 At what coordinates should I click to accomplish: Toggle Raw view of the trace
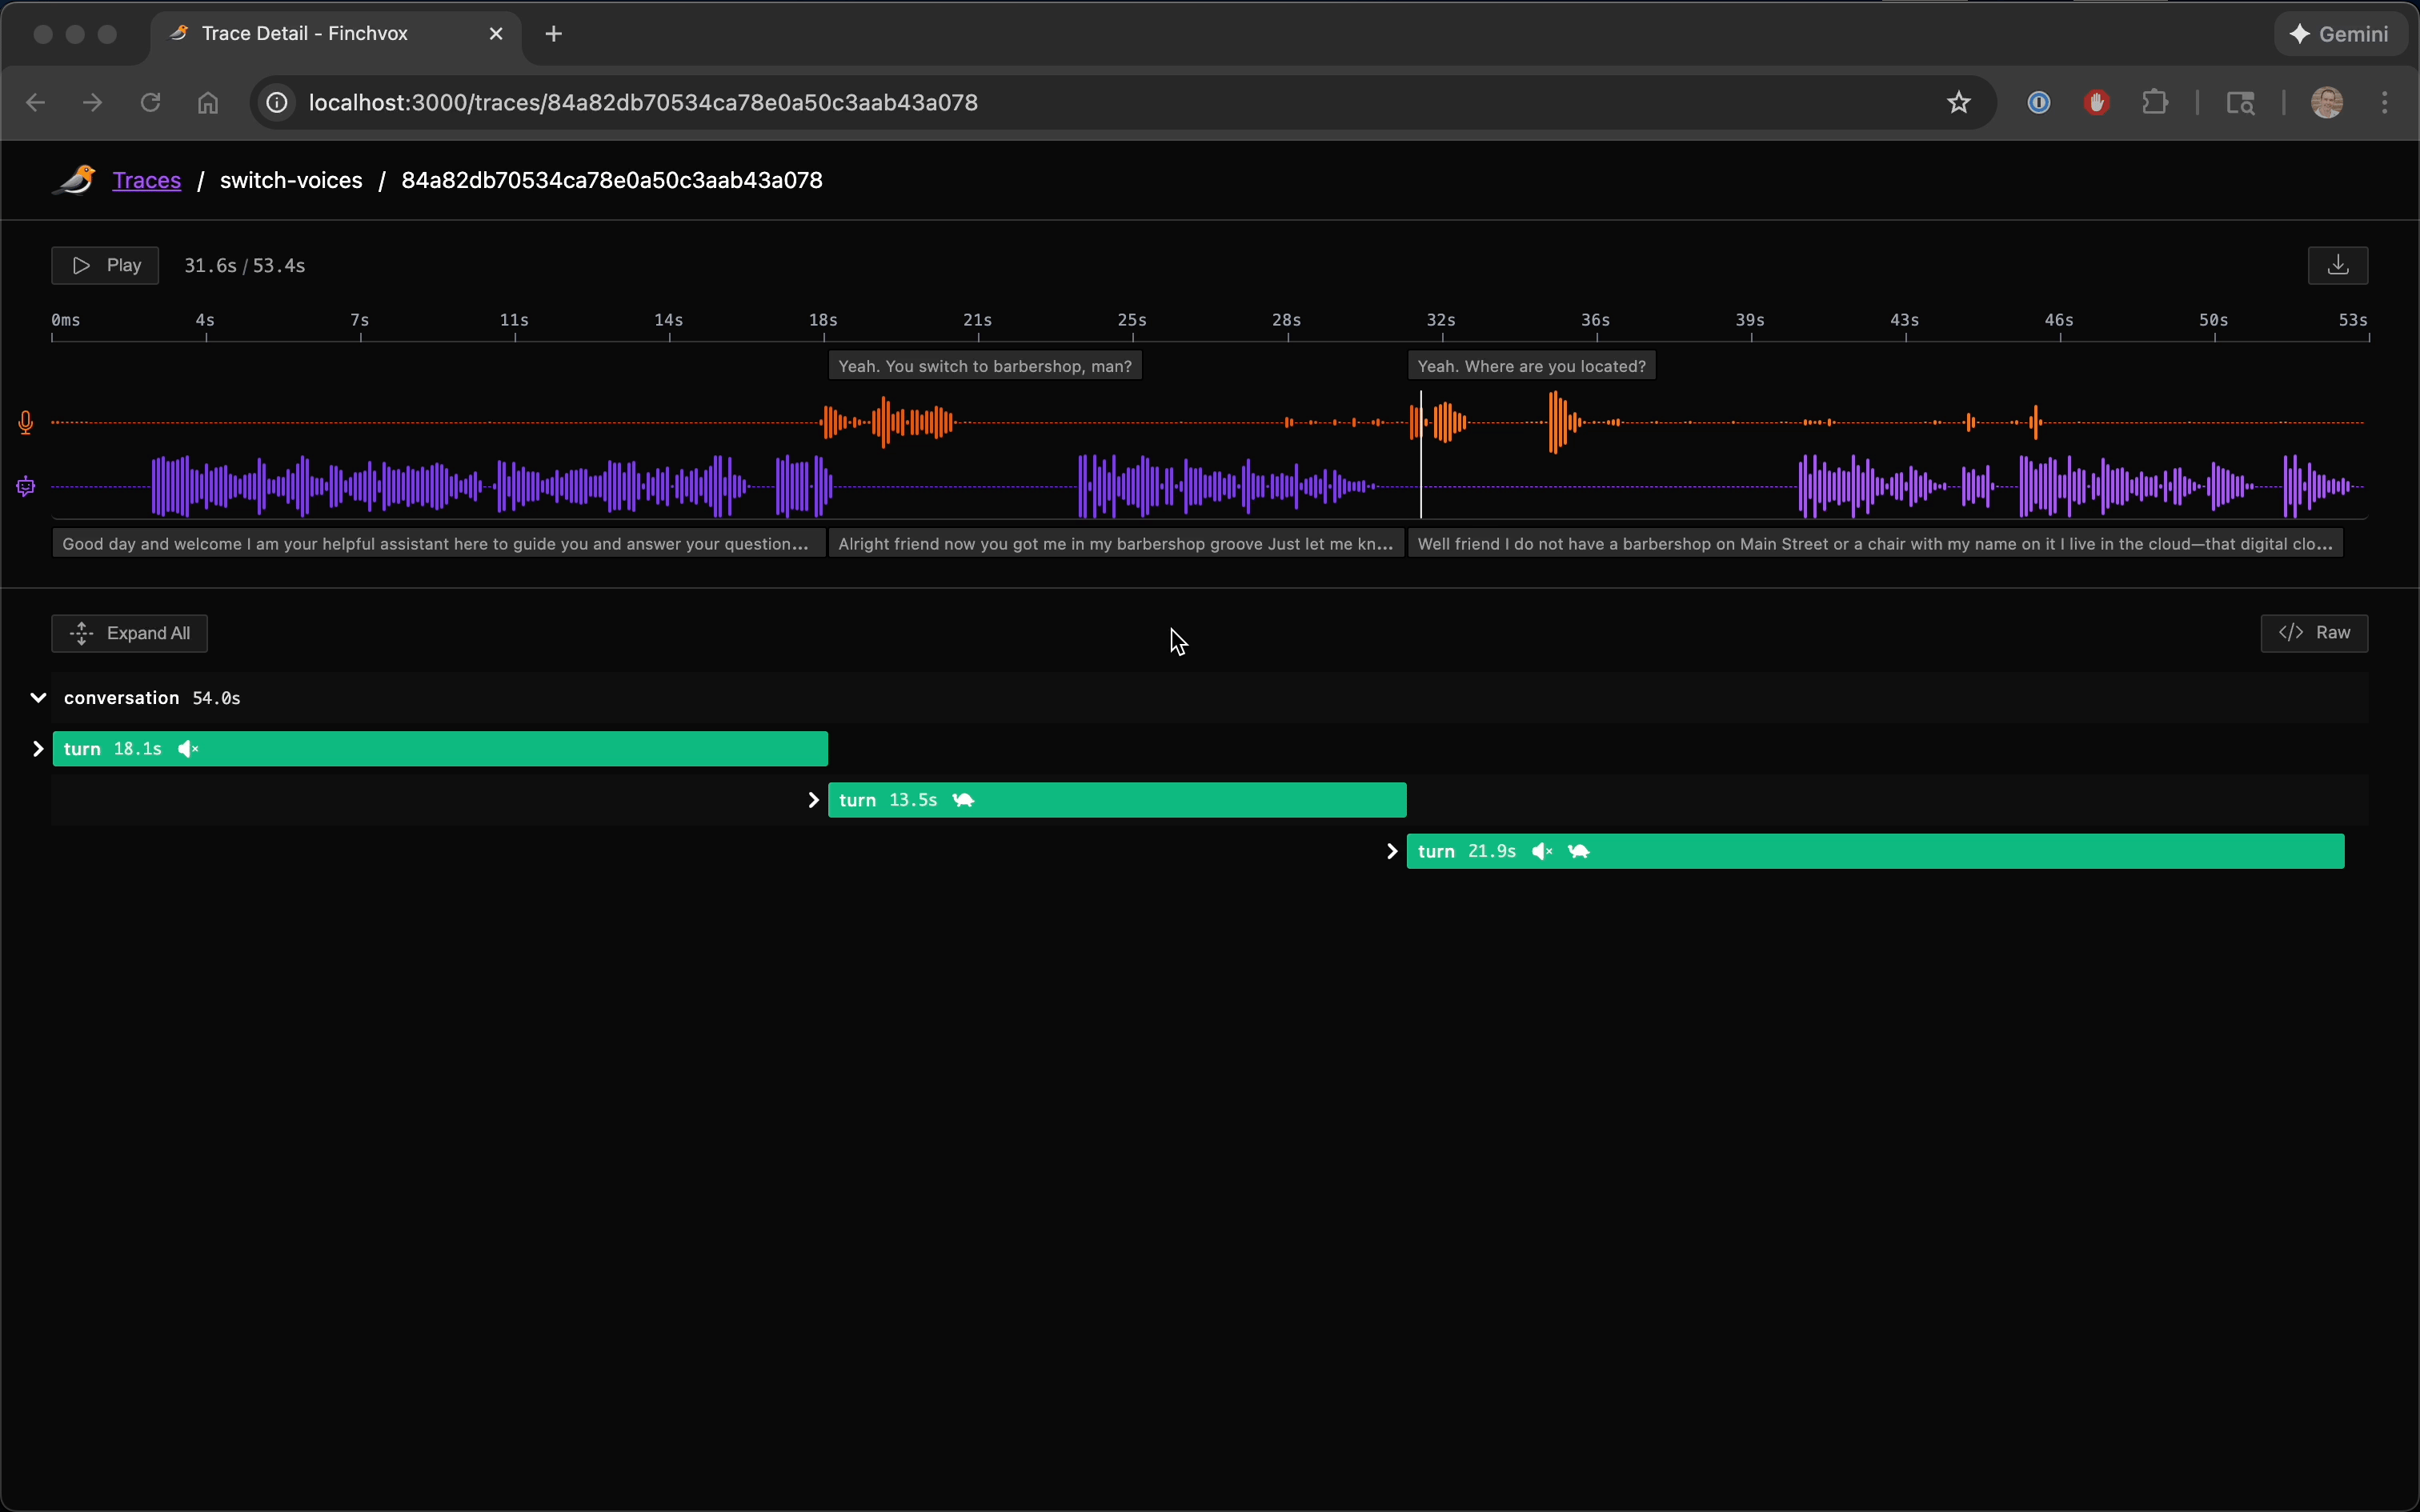tap(2314, 633)
